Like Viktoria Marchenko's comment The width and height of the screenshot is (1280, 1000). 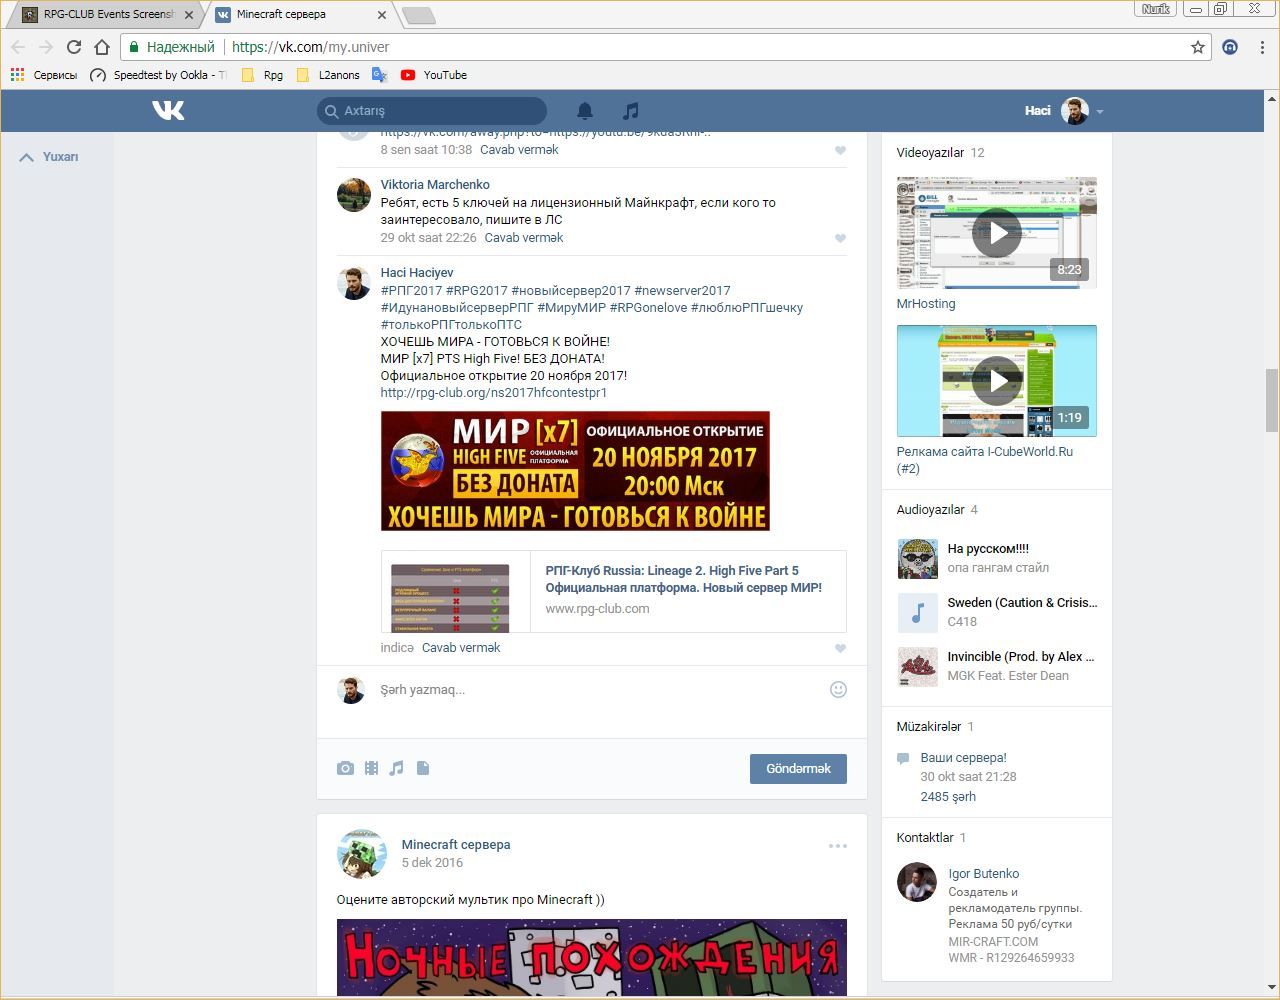point(840,238)
